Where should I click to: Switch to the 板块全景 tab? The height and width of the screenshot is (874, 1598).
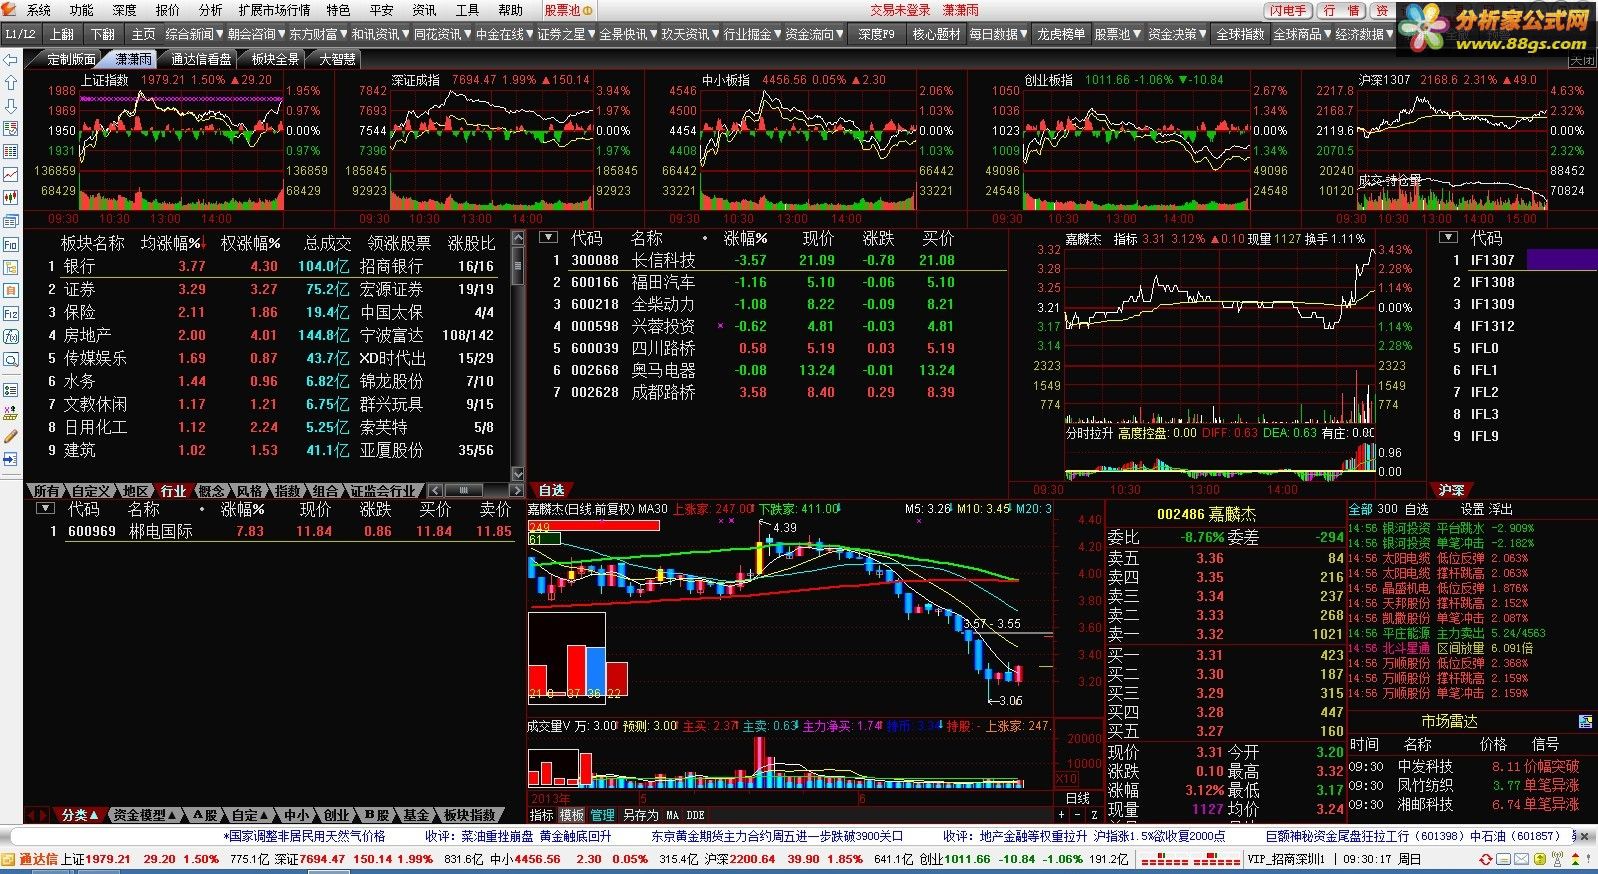[x=274, y=59]
